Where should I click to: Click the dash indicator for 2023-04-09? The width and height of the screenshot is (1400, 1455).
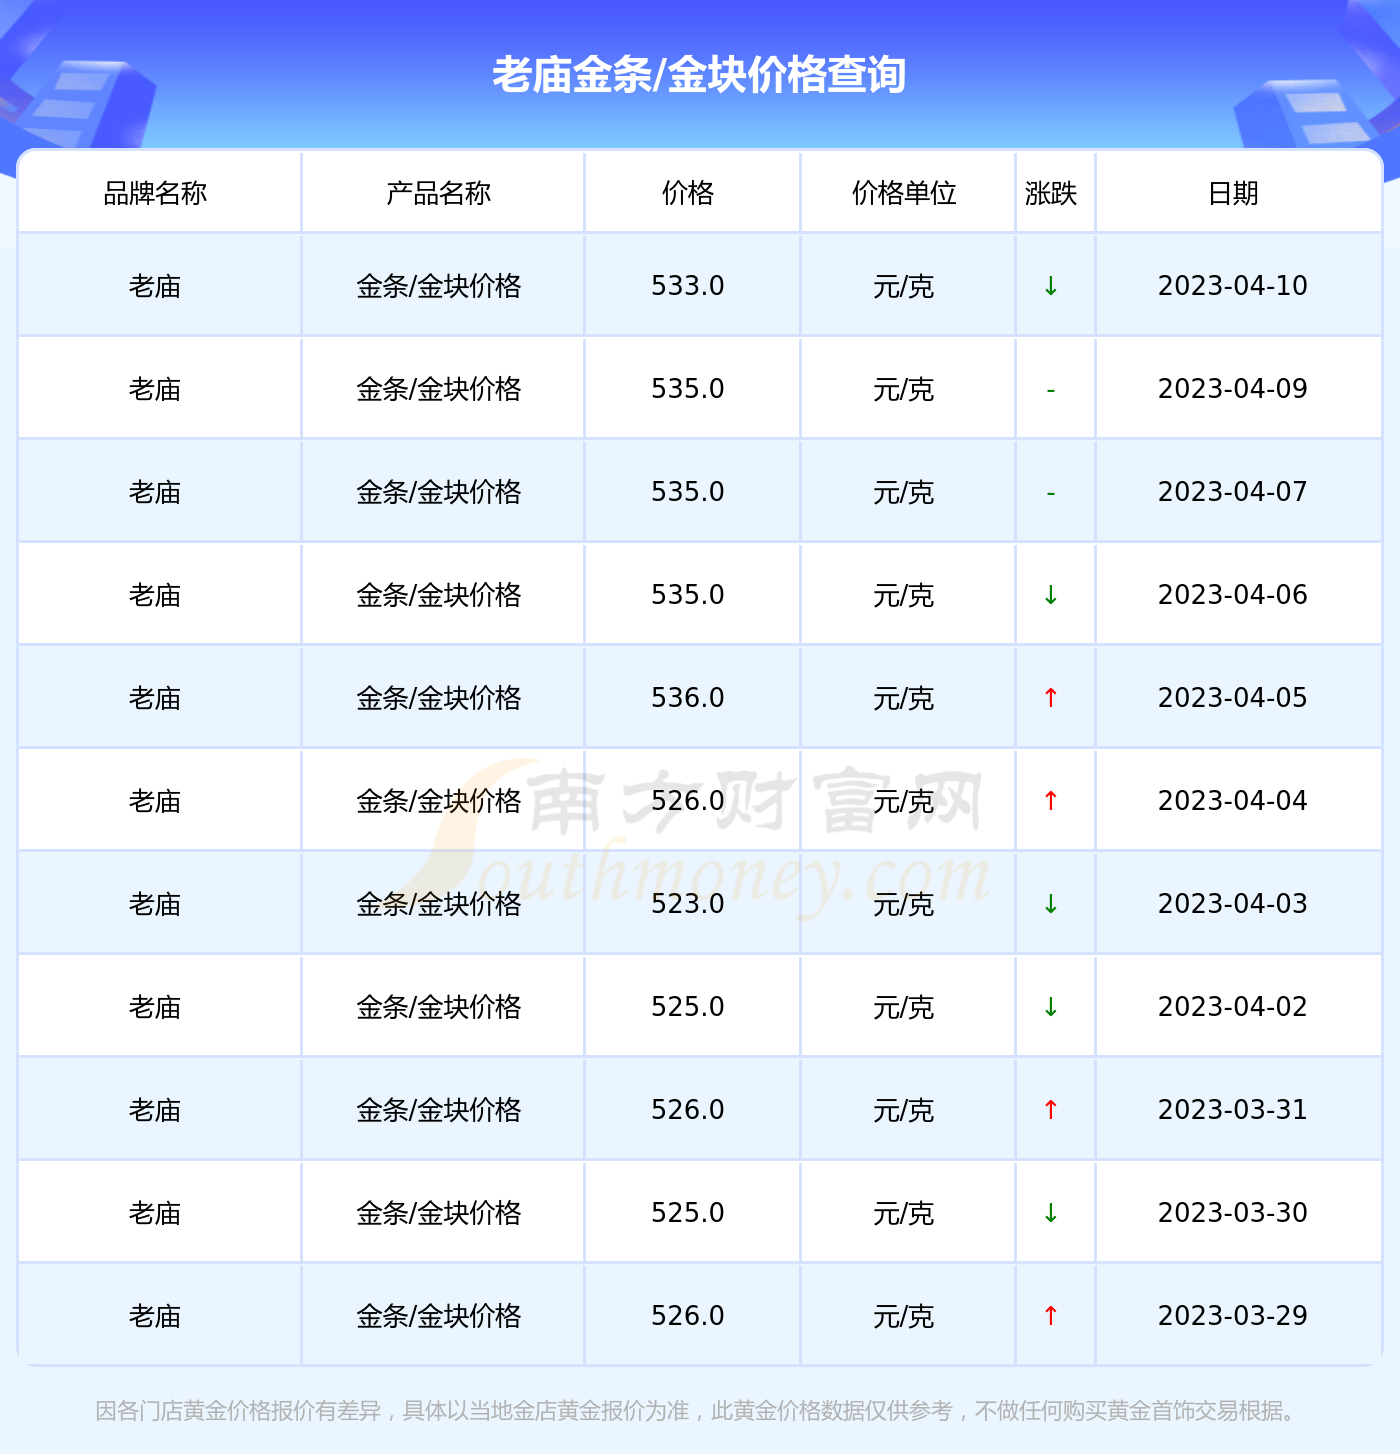pyautogui.click(x=1051, y=390)
